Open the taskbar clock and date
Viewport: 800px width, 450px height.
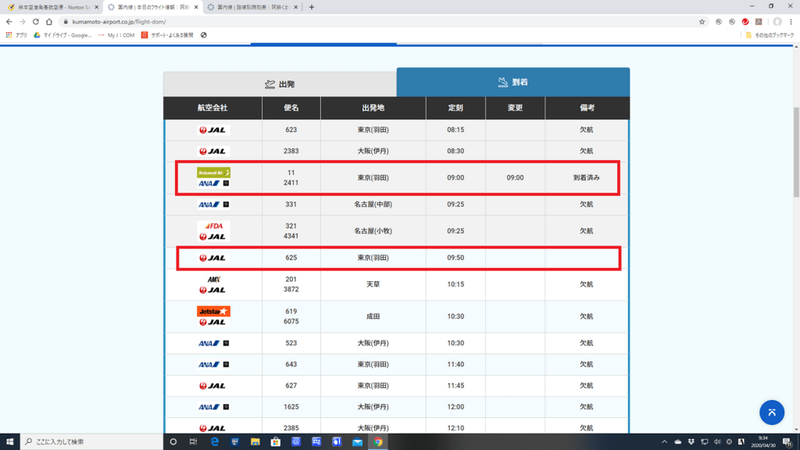(x=763, y=442)
